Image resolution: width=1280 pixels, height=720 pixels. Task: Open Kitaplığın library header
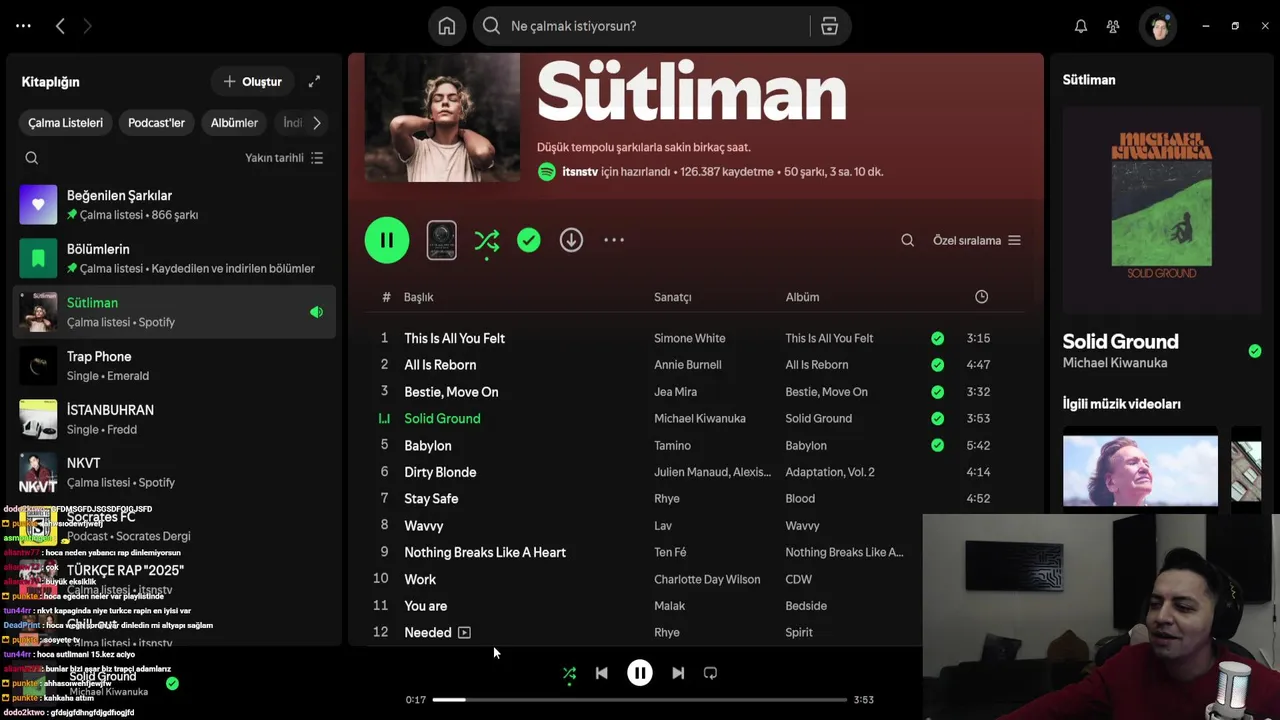pyautogui.click(x=50, y=82)
